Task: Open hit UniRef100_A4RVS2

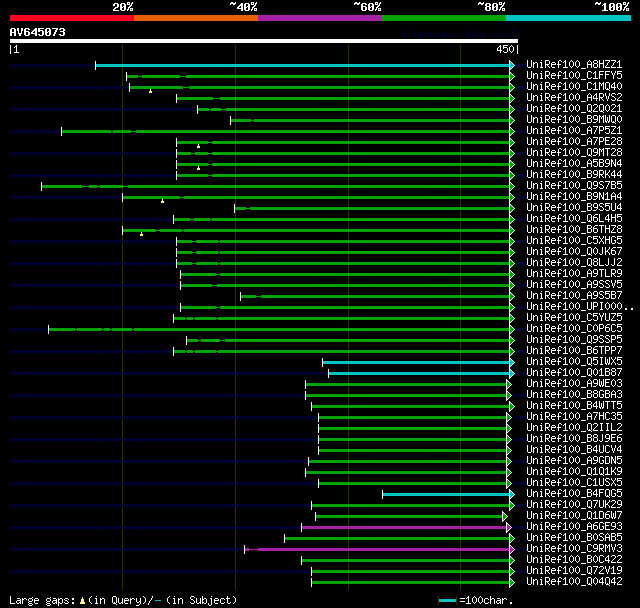Action: tap(574, 98)
